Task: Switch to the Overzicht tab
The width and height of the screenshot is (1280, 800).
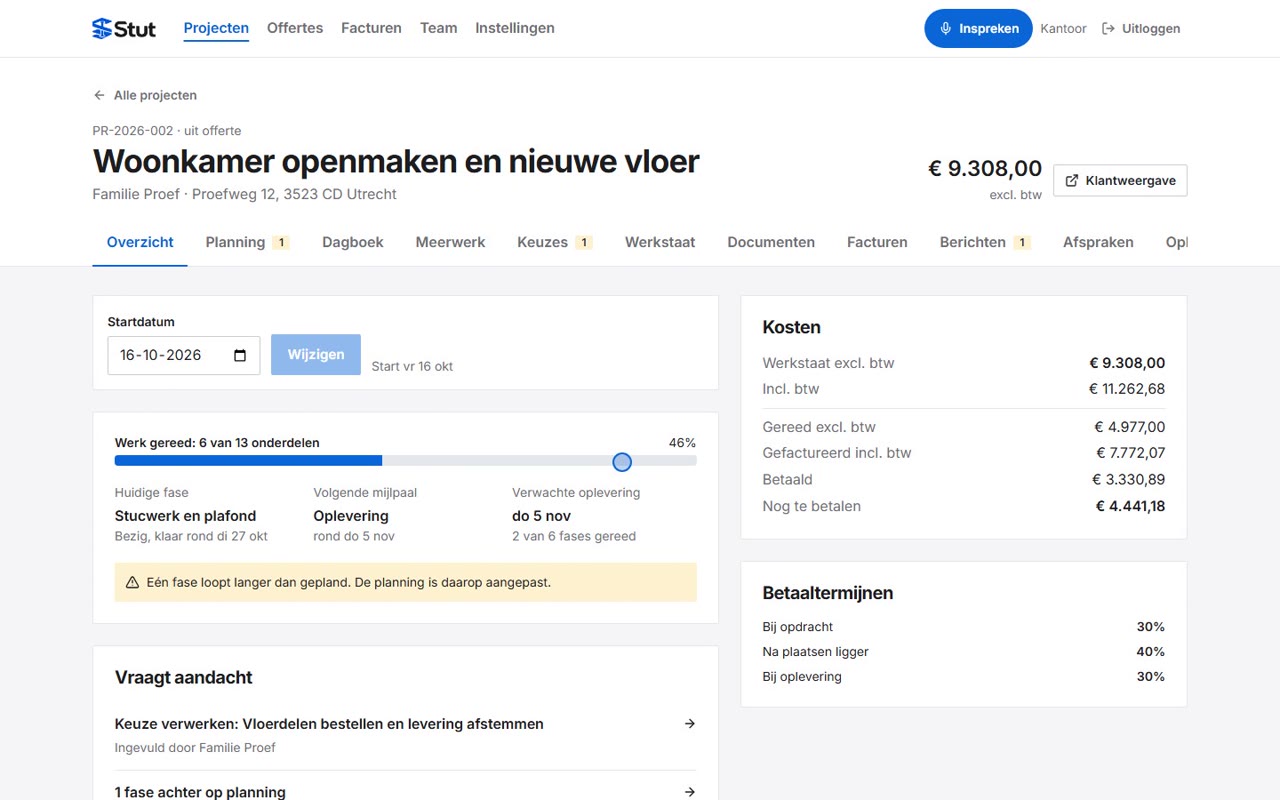Action: (140, 242)
